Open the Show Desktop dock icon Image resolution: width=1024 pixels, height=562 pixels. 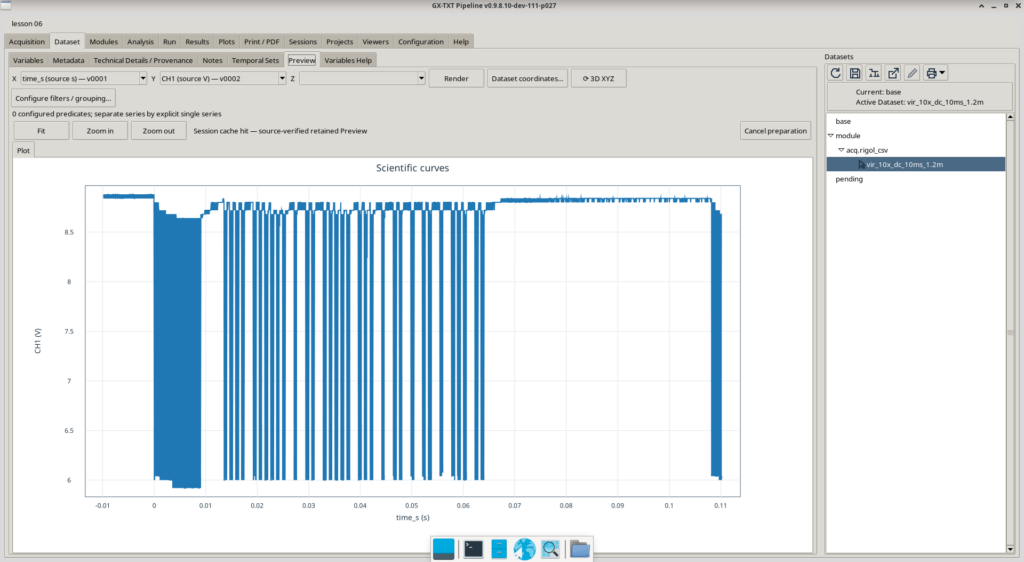click(x=443, y=549)
